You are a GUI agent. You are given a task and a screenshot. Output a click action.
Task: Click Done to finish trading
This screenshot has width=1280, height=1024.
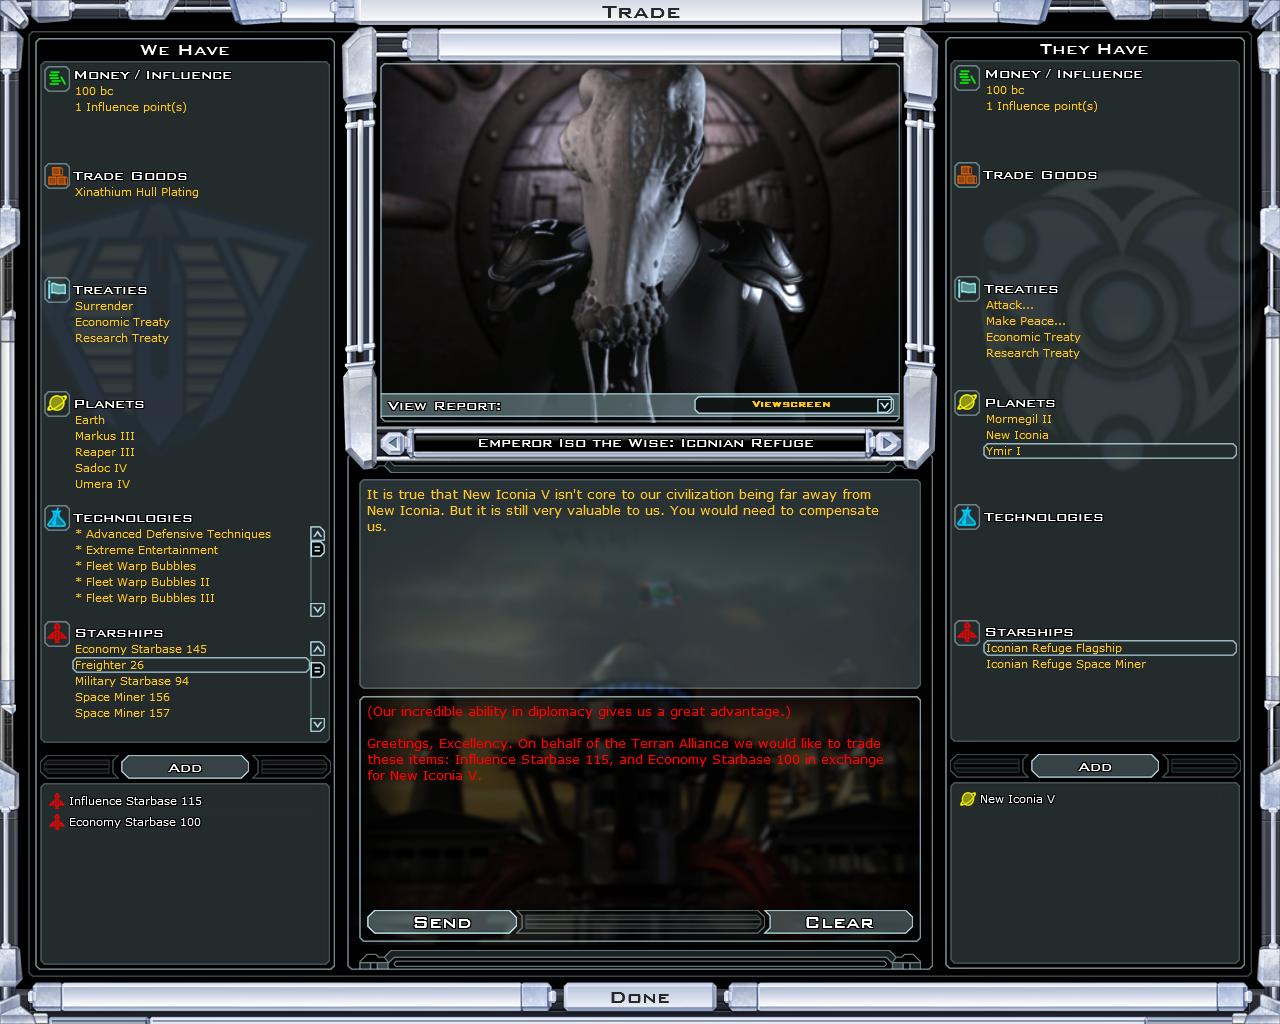pyautogui.click(x=639, y=996)
